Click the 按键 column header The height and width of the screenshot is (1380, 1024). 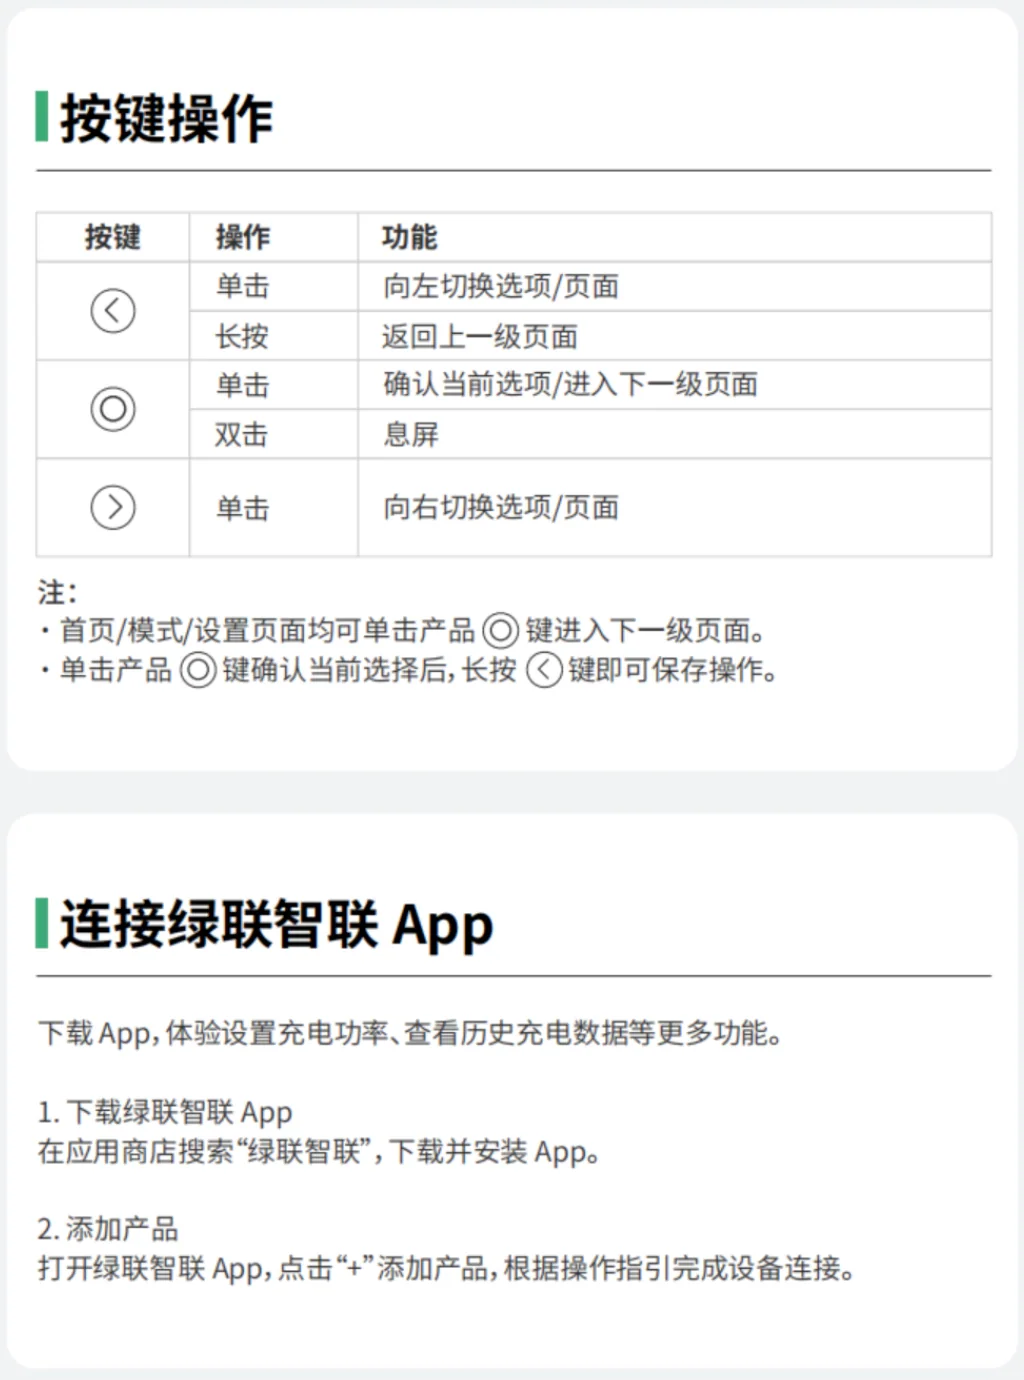(113, 237)
